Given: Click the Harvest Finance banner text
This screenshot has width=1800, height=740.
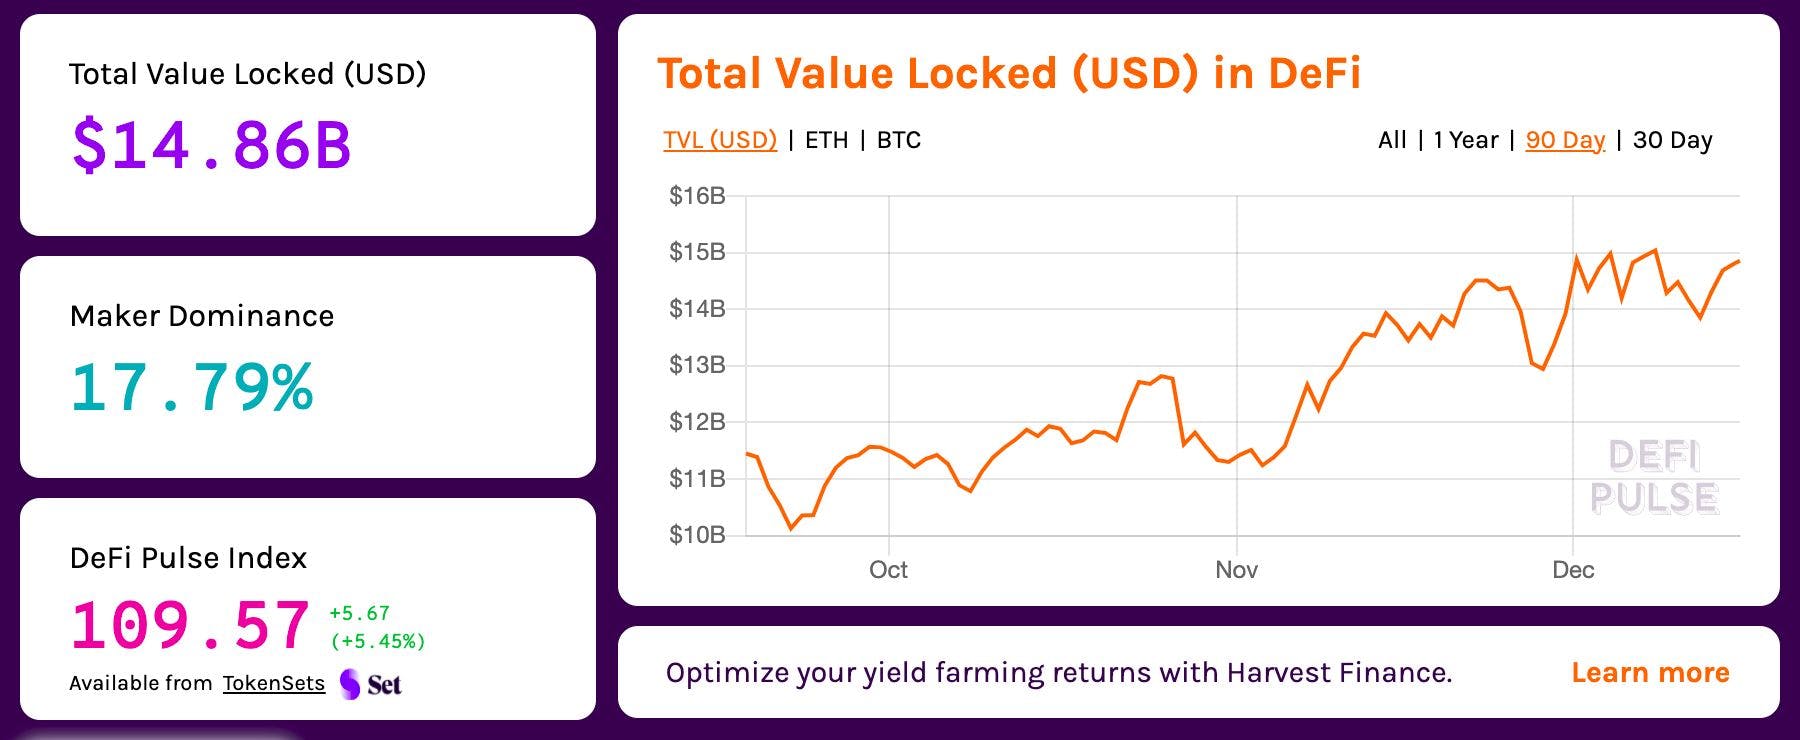Looking at the screenshot, I should (x=1060, y=672).
